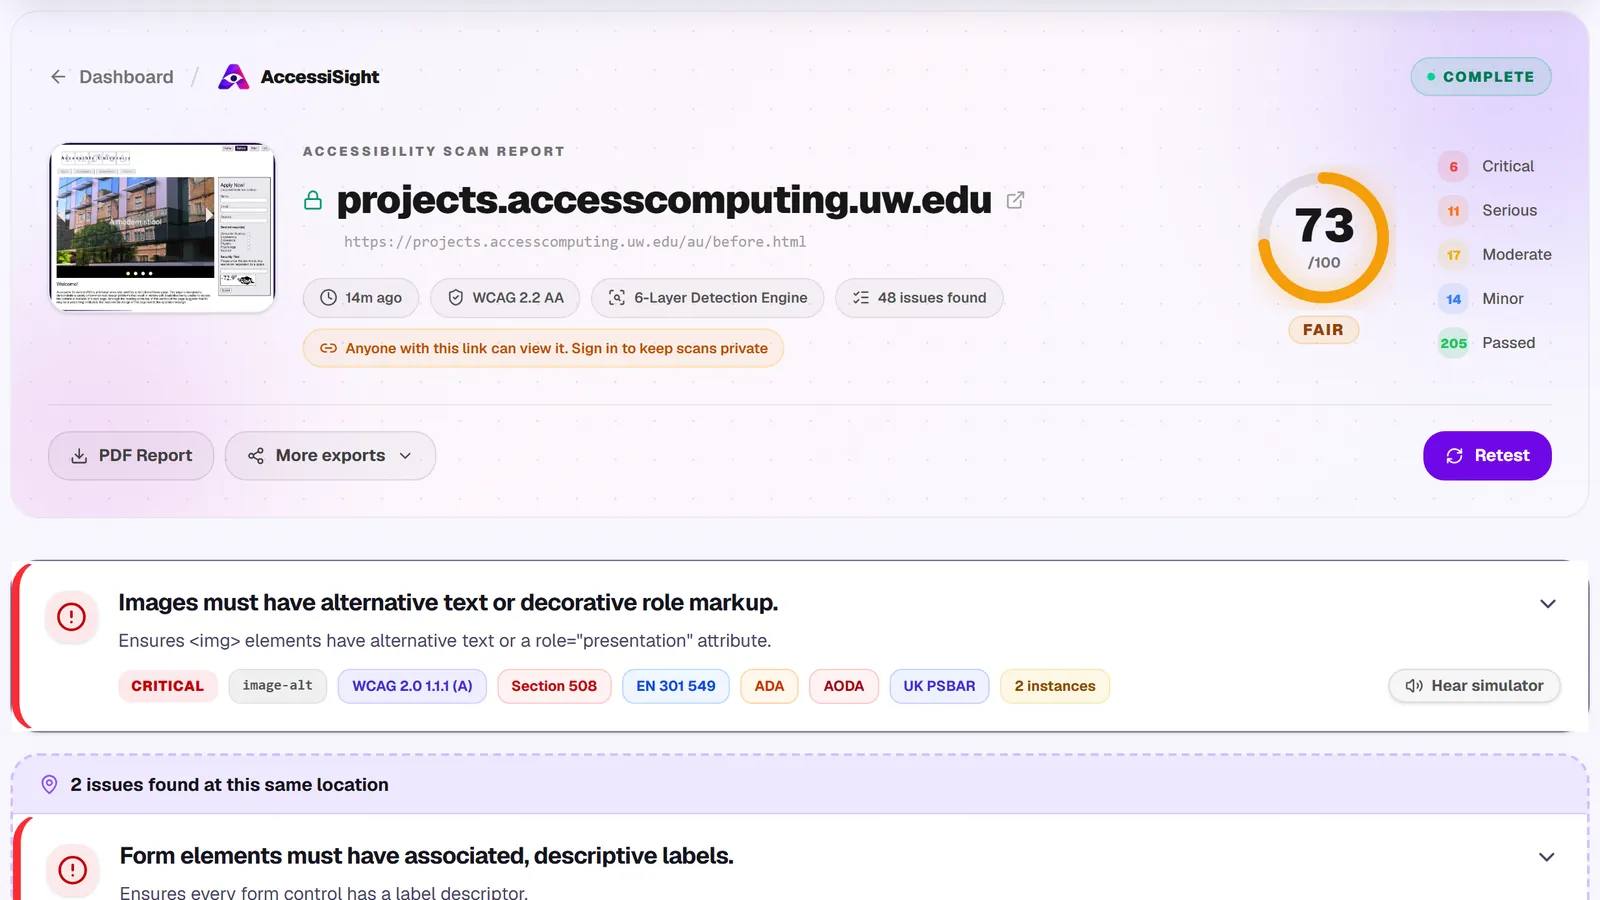Click the scan icon in 6-Layer Detection Engine chip
1600x900 pixels.
(x=617, y=298)
